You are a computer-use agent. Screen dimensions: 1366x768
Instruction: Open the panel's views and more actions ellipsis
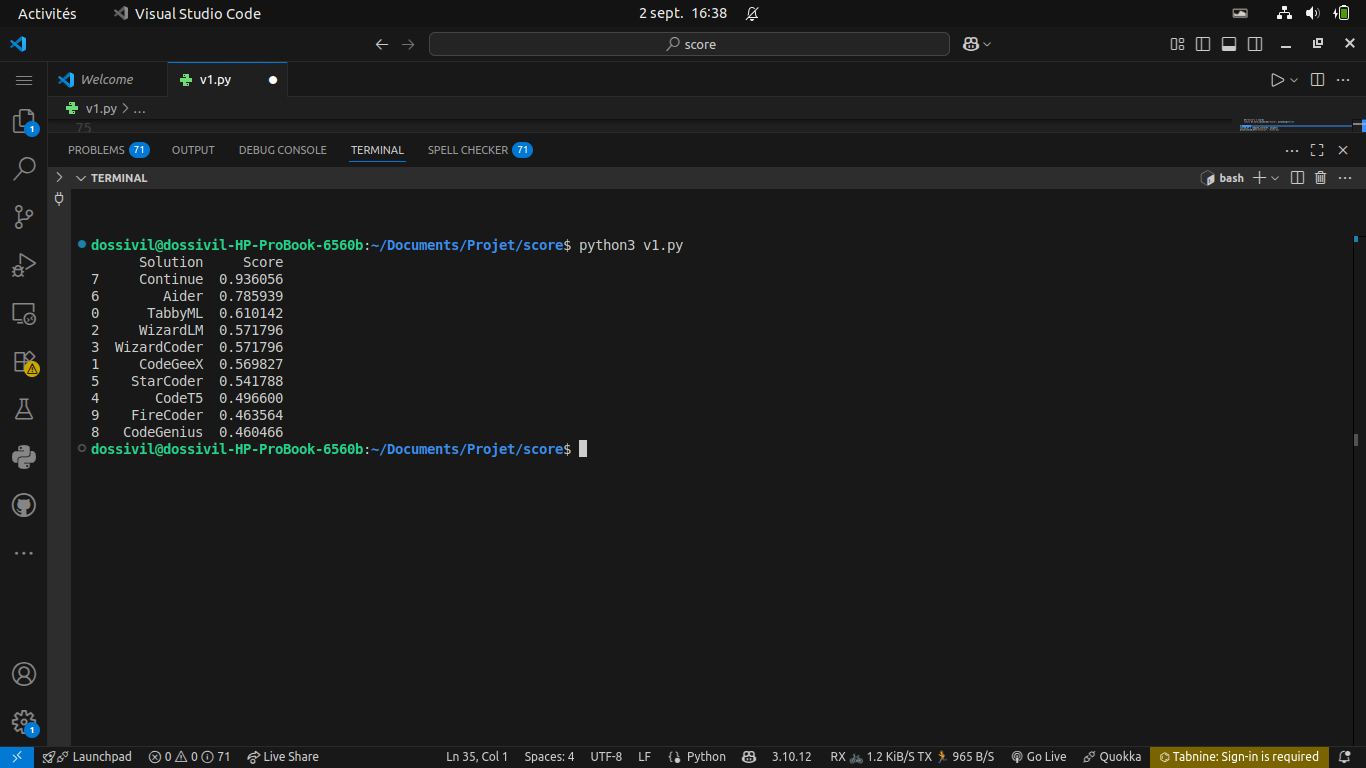[x=1292, y=150]
